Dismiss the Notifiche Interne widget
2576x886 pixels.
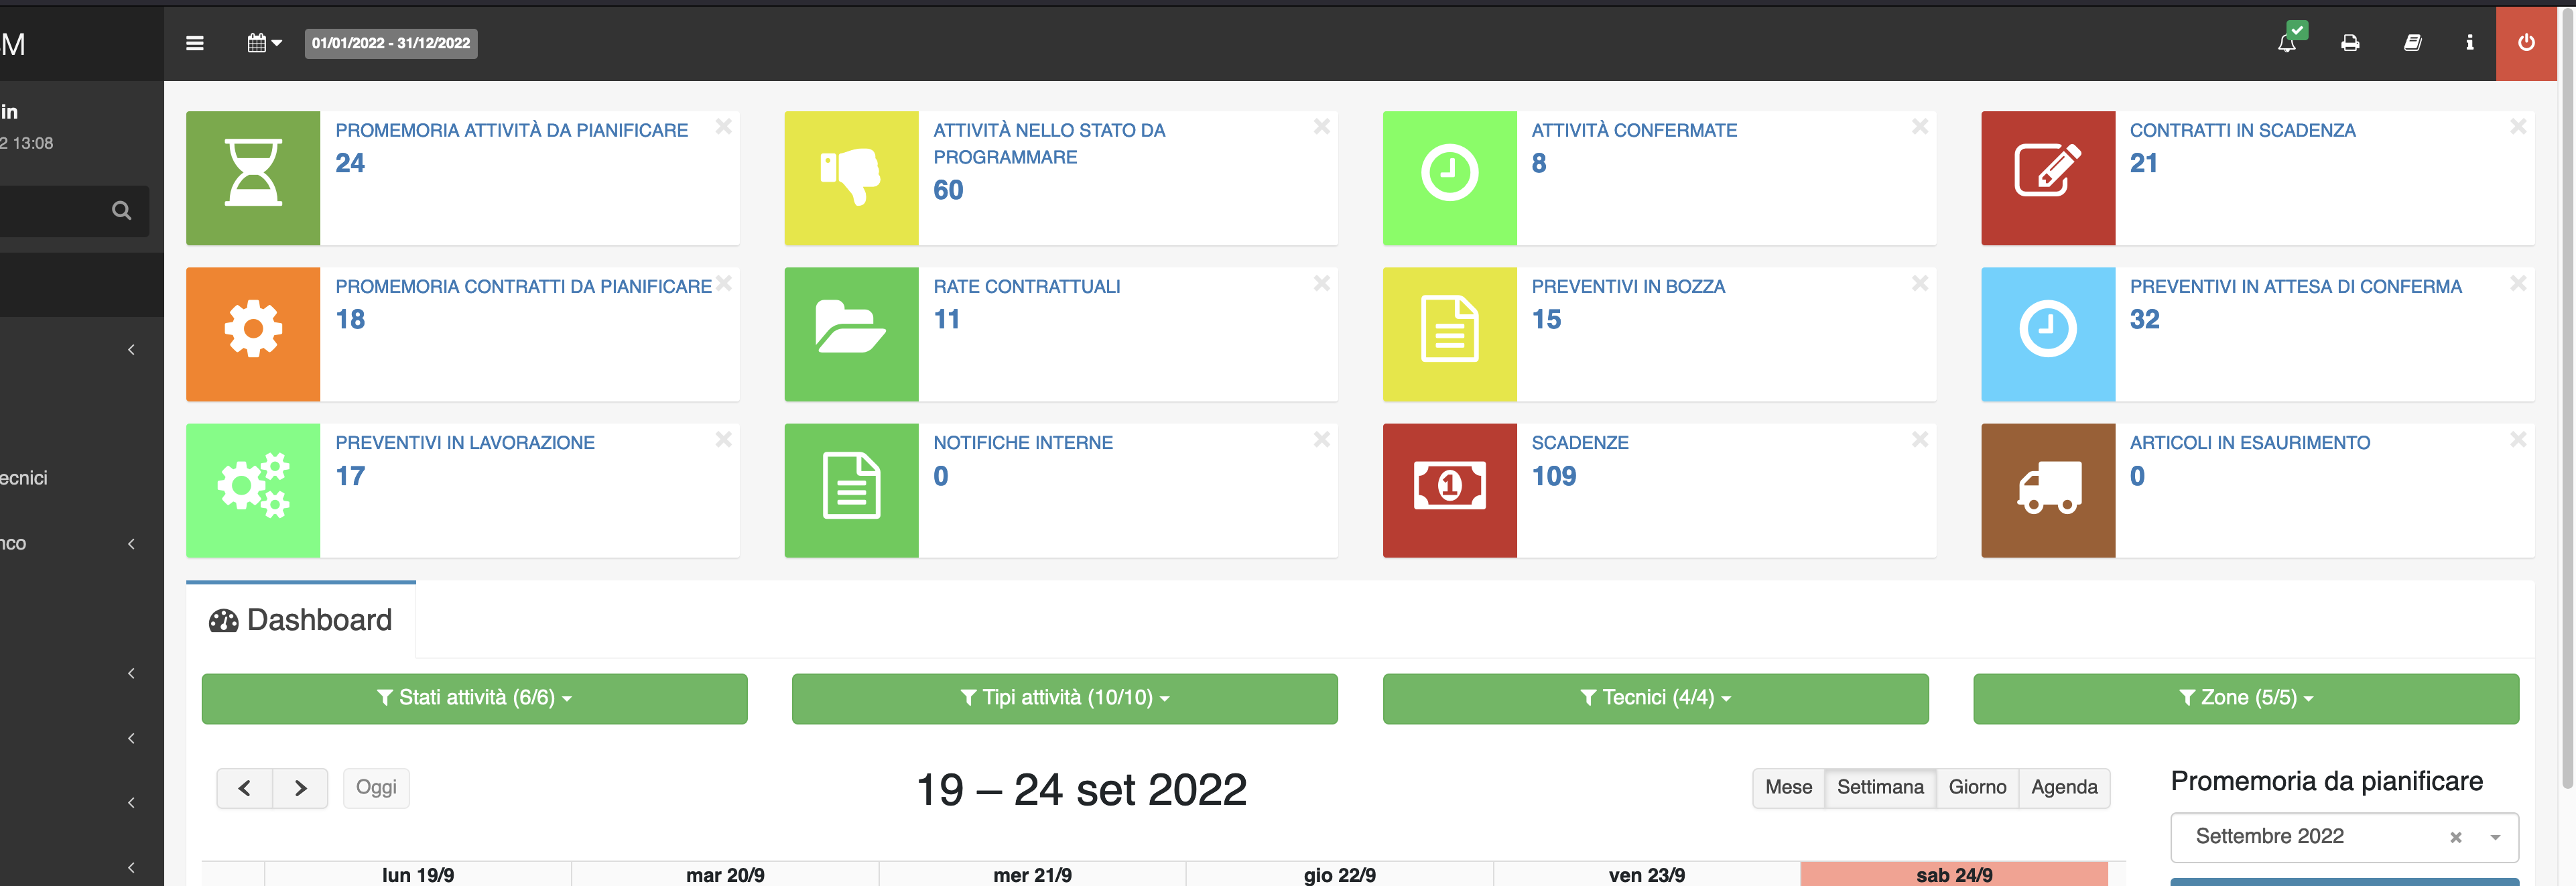[x=1321, y=438]
